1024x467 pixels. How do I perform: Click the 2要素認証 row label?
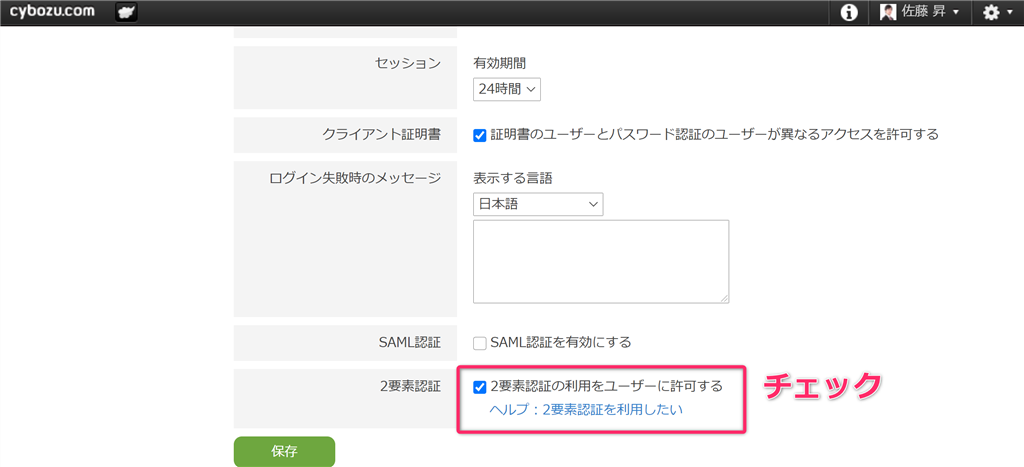point(410,386)
